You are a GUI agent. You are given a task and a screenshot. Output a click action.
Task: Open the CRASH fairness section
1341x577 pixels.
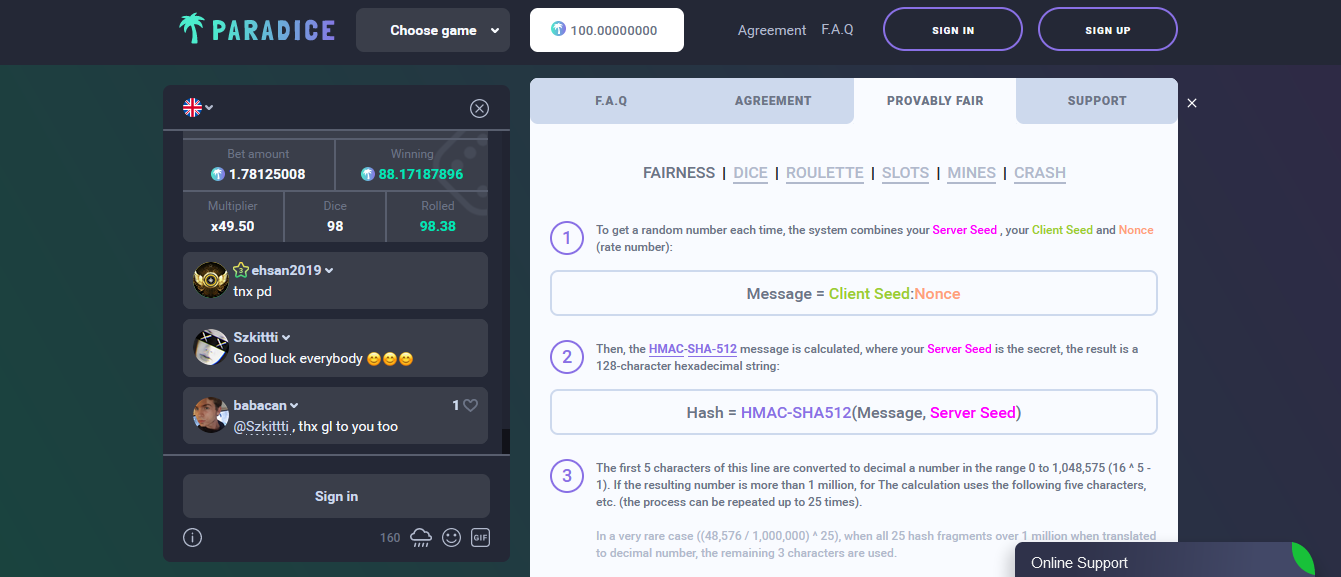pos(1040,173)
